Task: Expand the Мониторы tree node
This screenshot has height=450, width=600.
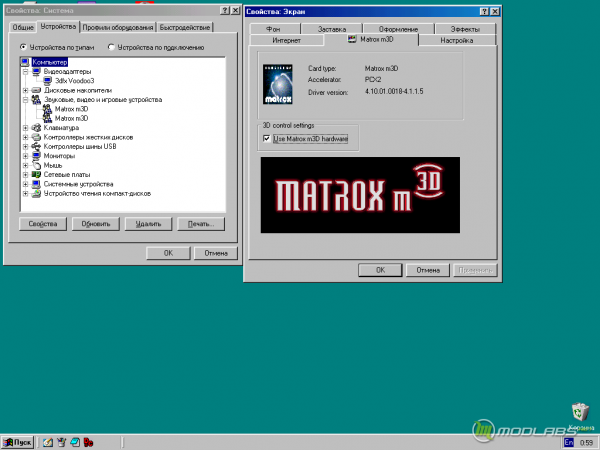Action: coord(25,156)
